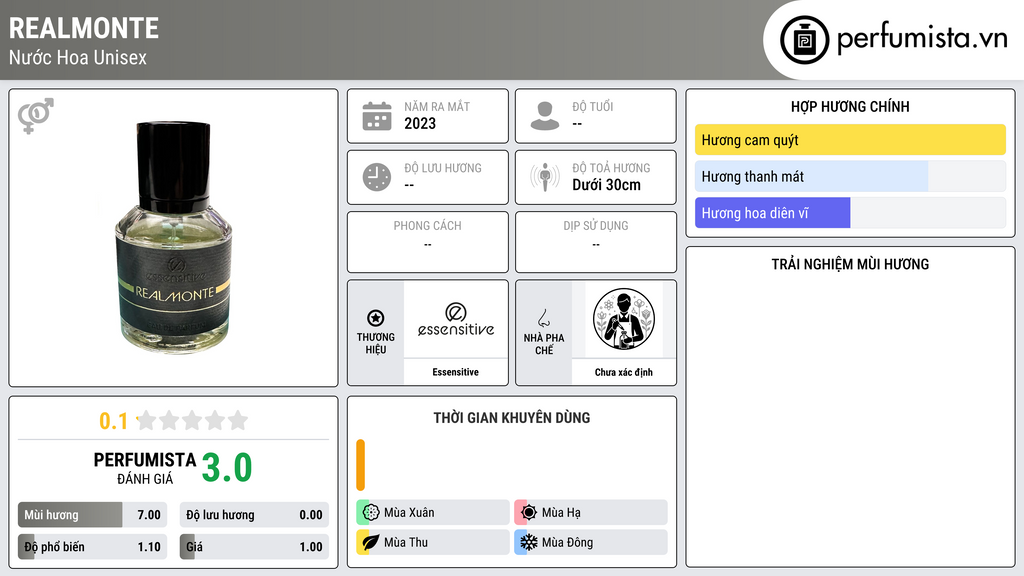This screenshot has width=1024, height=576.
Task: Click the unisex gender symbol icon
Action: pos(36,116)
